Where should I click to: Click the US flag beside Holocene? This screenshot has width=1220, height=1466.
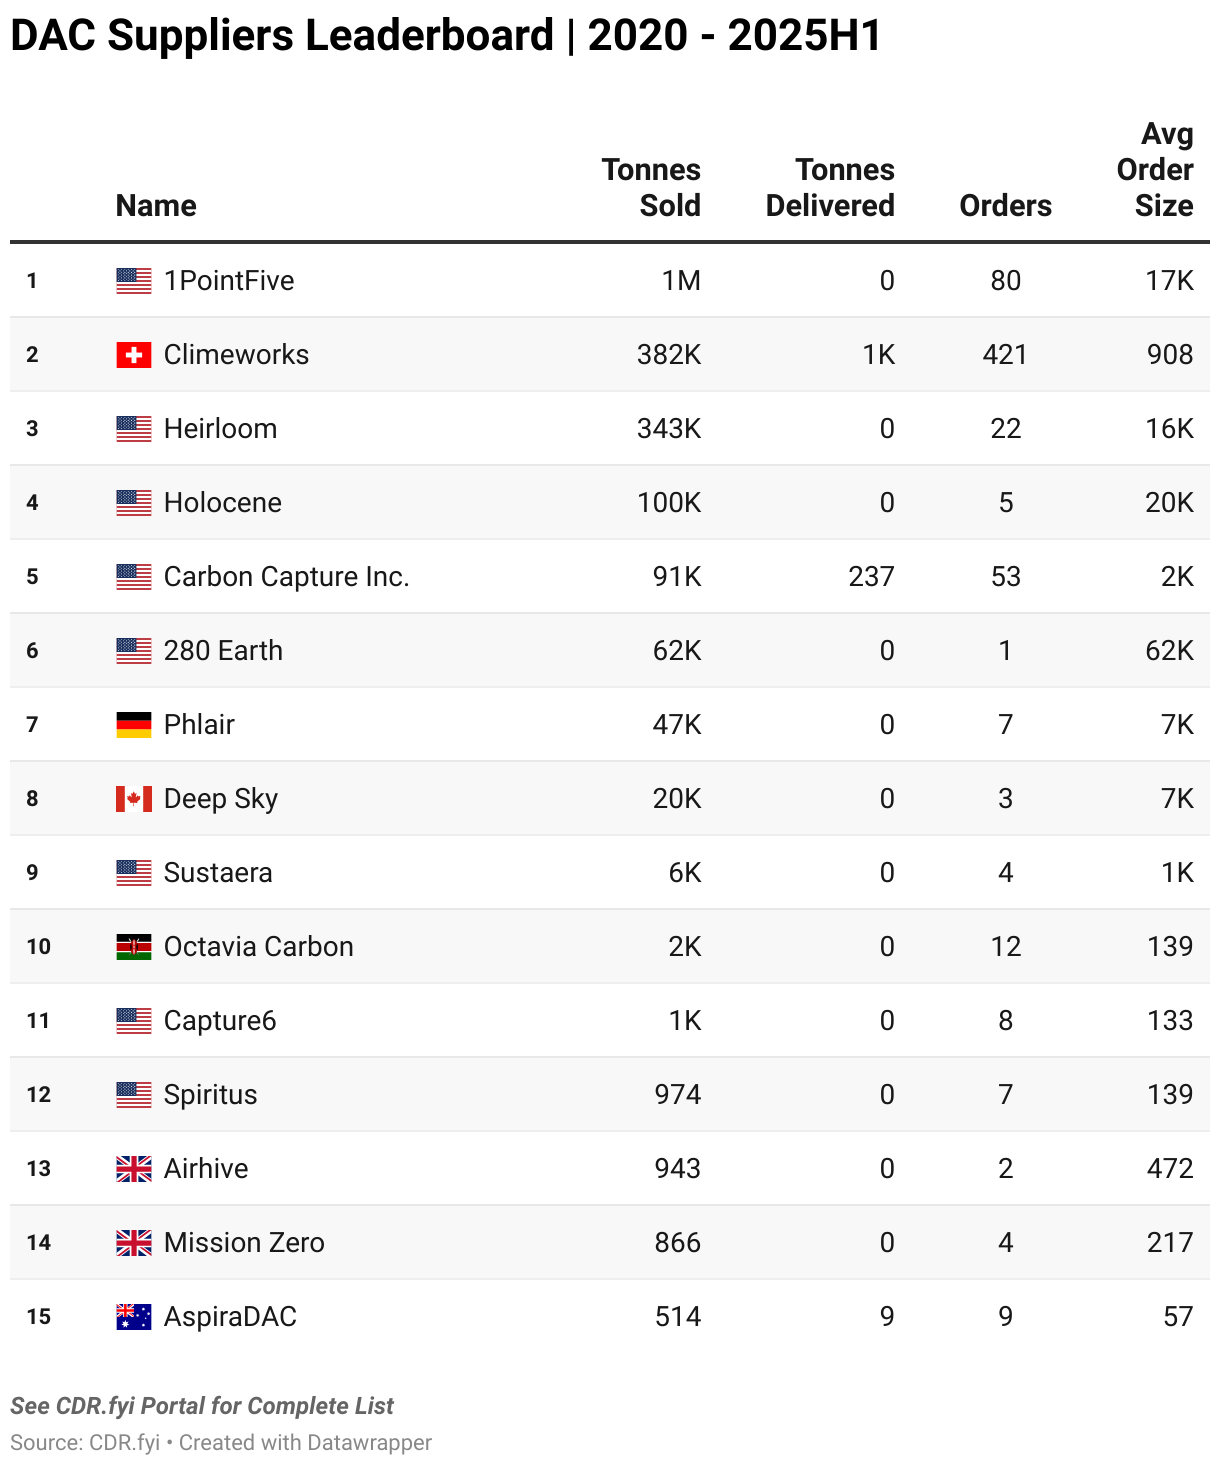click(x=133, y=503)
